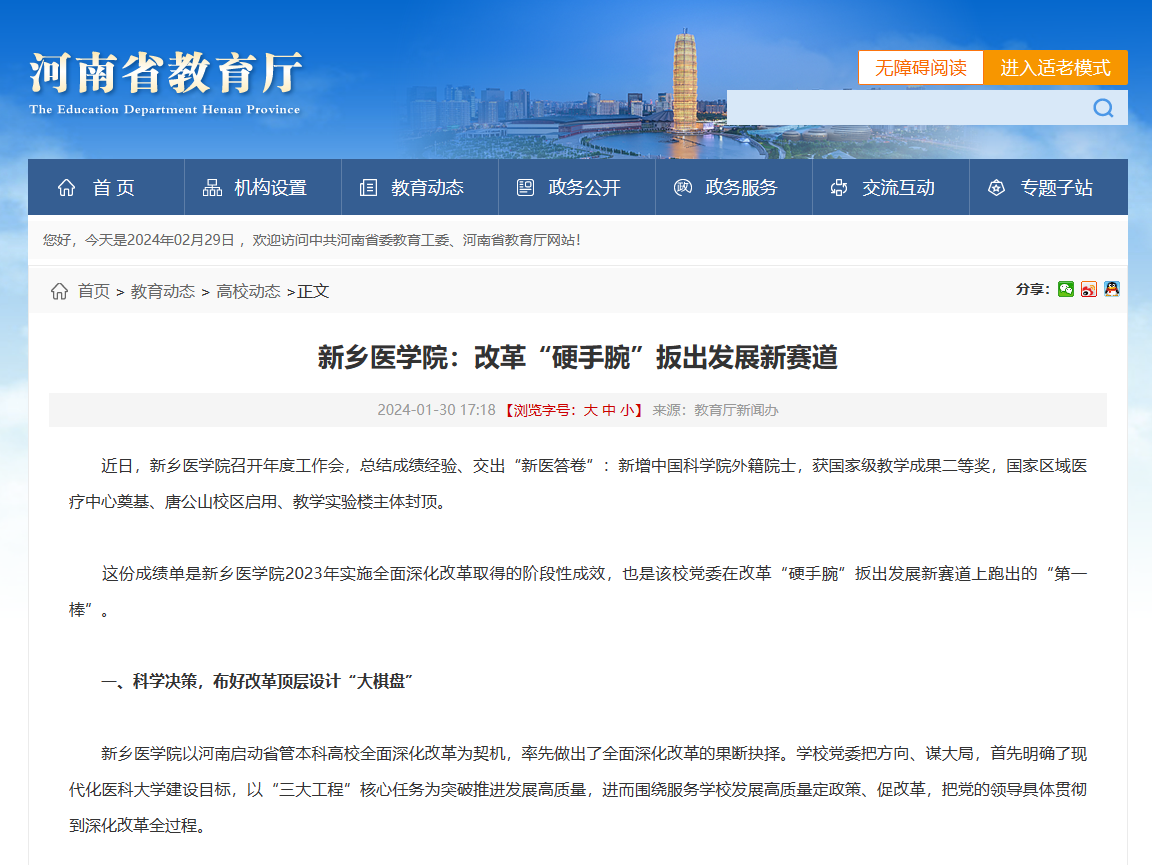Set font size to 中
Screen dimensions: 1152x865
[x=609, y=410]
